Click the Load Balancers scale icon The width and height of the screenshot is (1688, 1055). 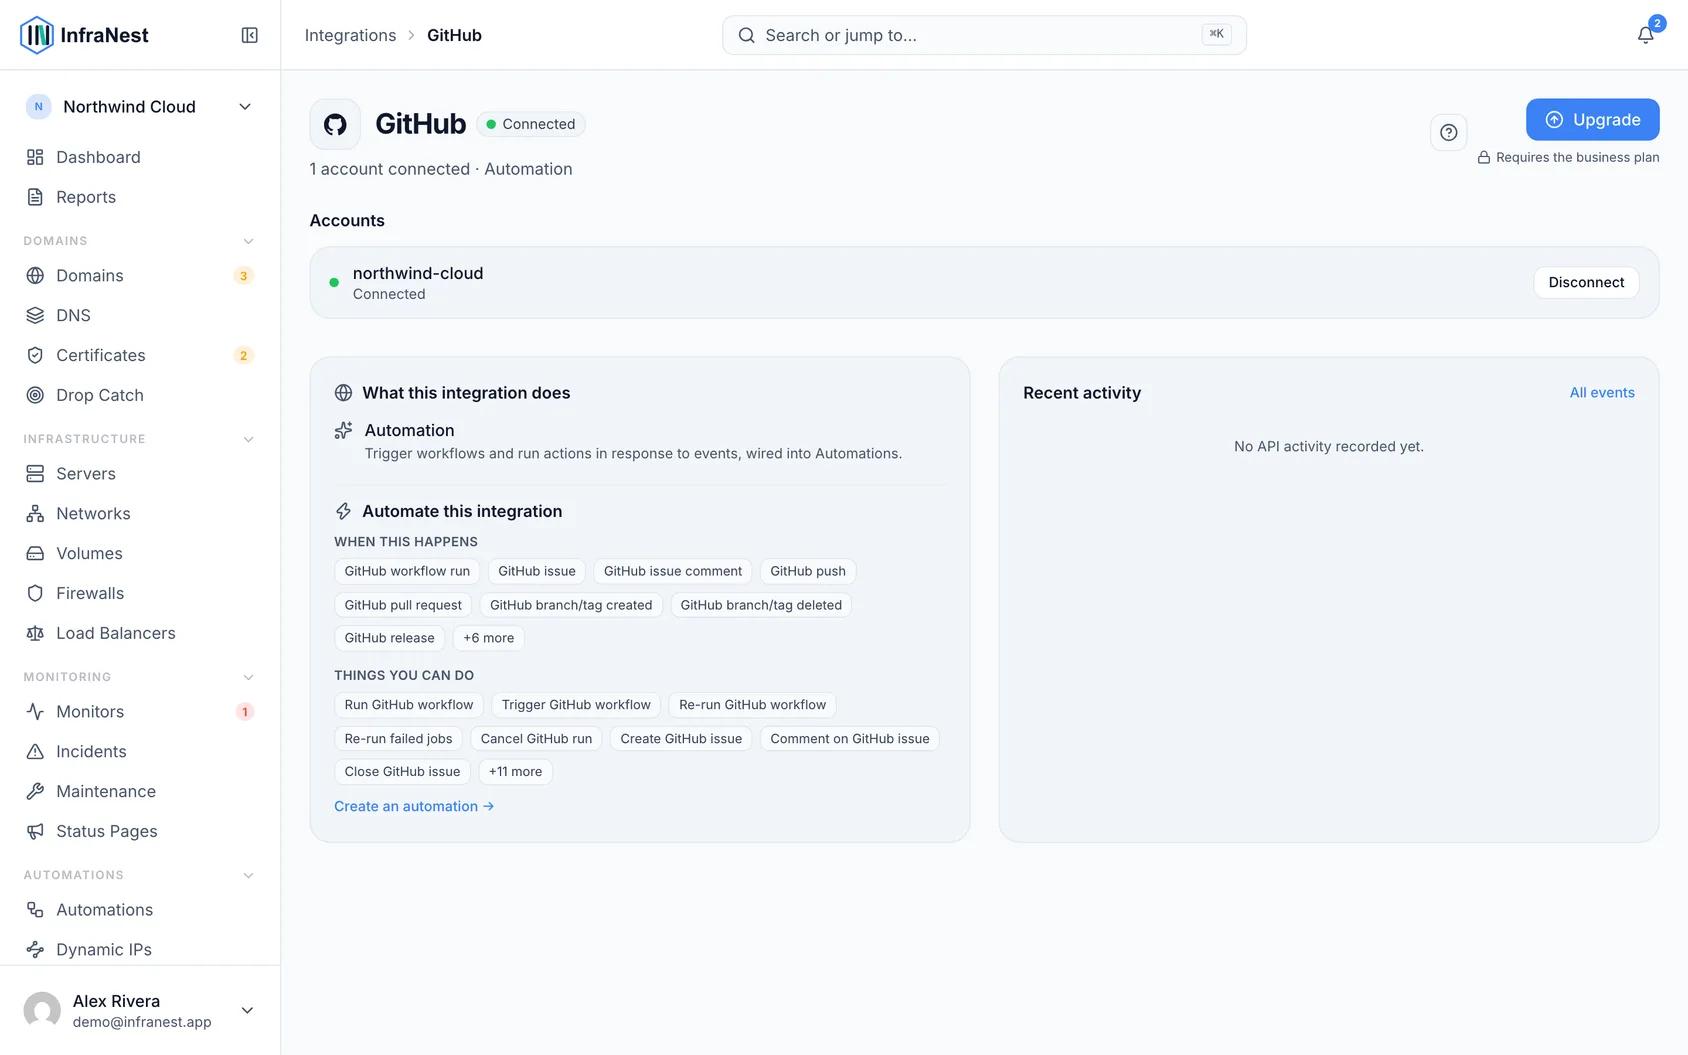35,633
